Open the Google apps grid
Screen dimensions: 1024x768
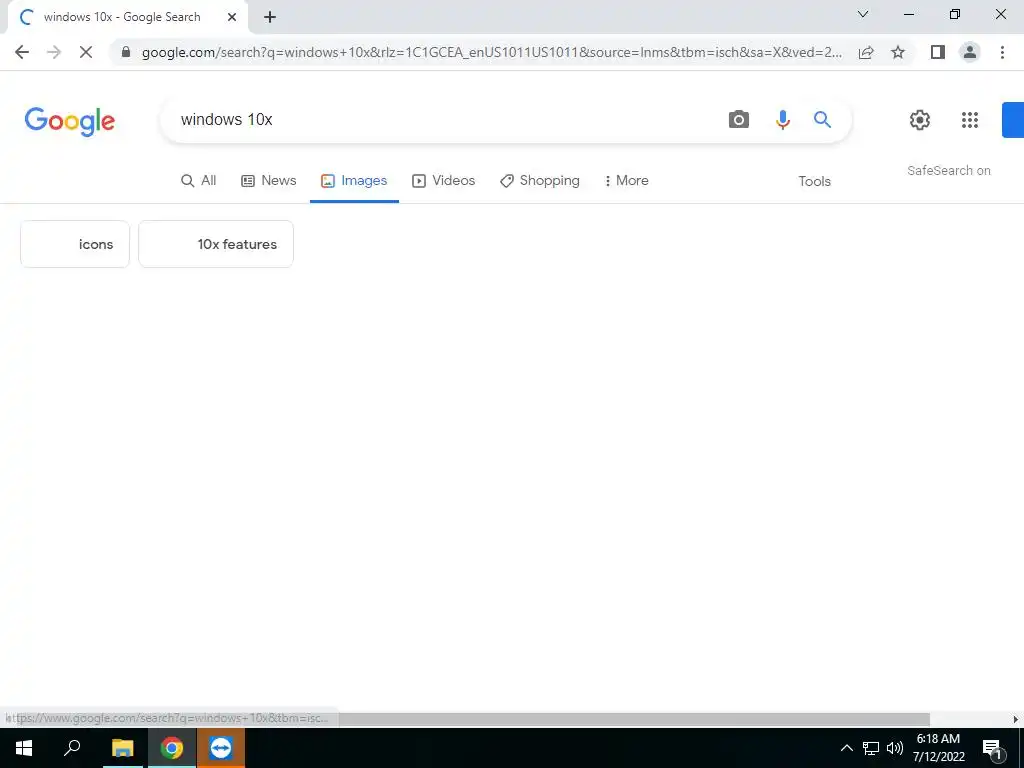coord(970,120)
